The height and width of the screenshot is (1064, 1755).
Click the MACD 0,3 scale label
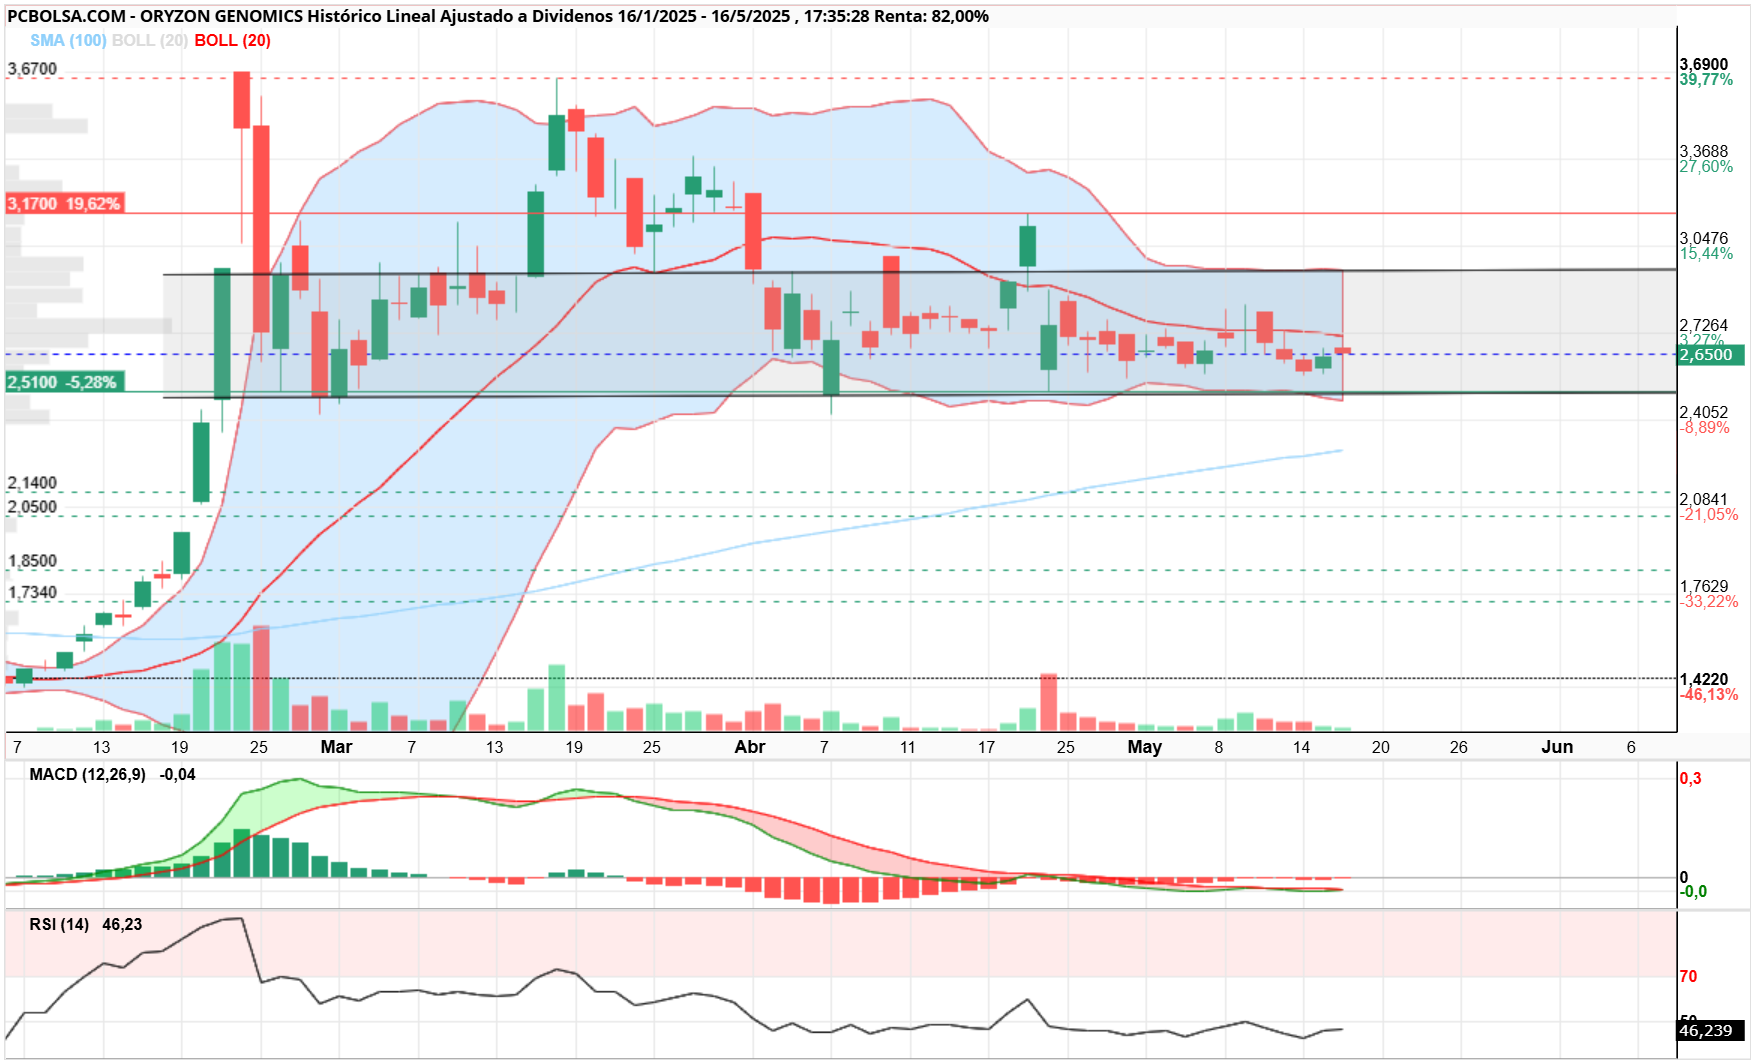[1690, 779]
